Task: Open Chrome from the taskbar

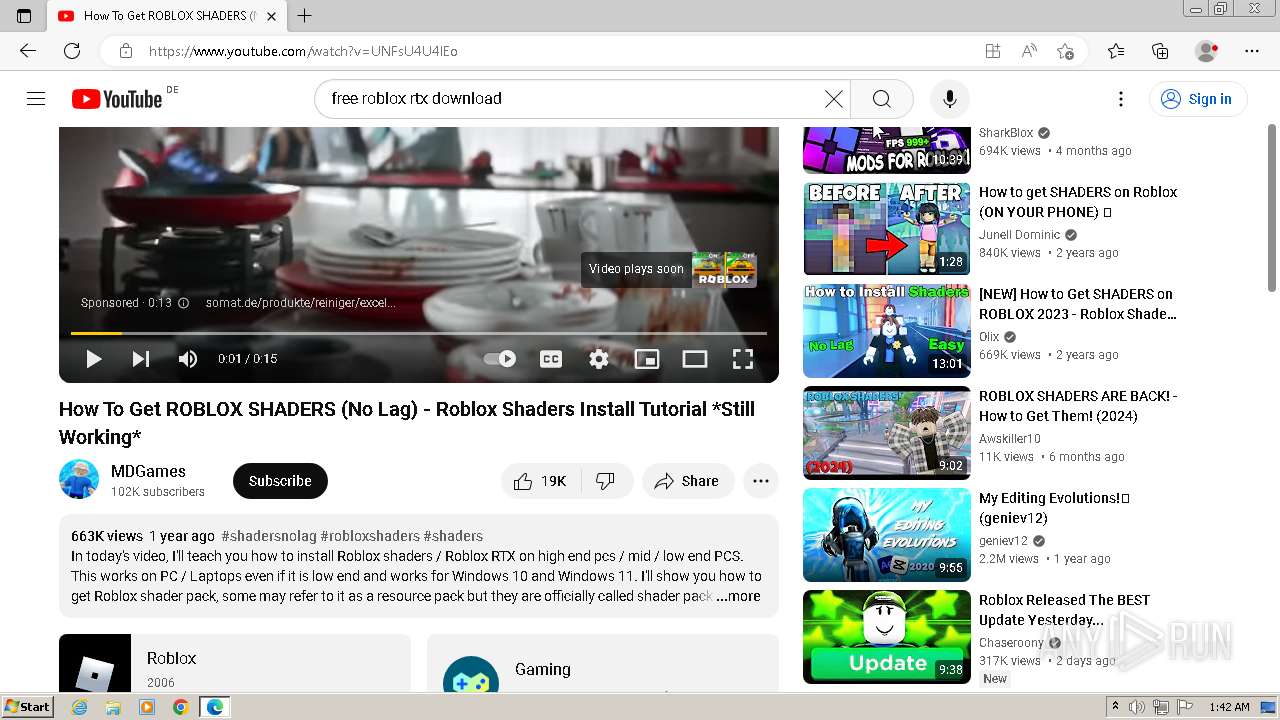Action: [180, 707]
